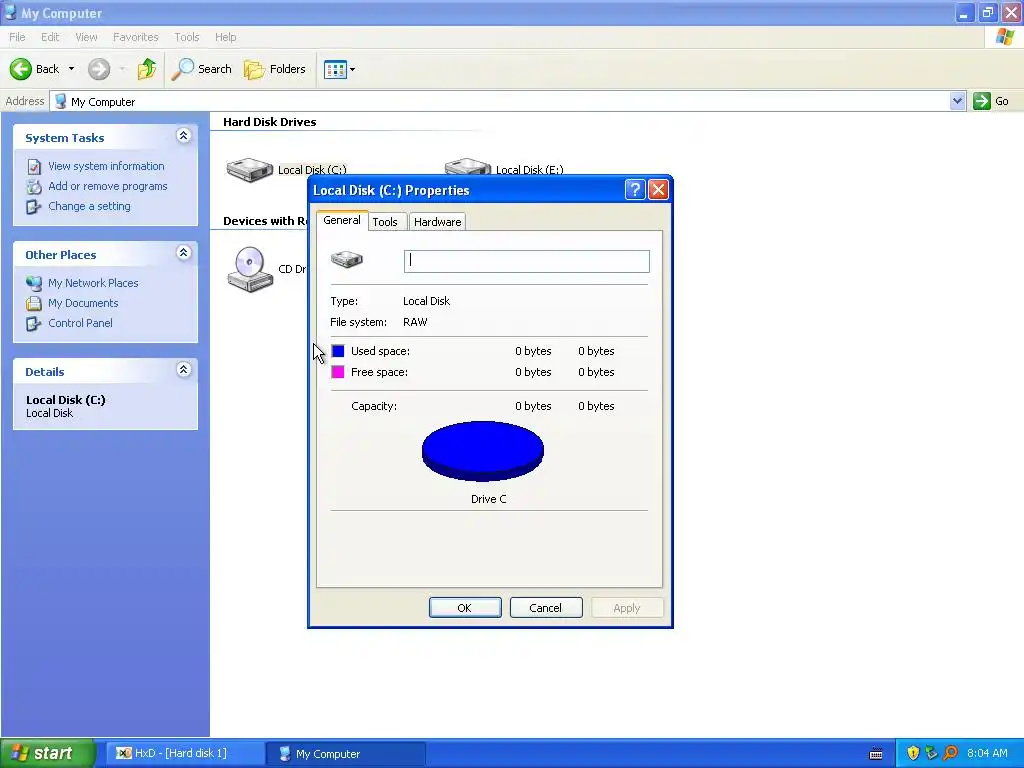
Task: Click the Windows flag logo in menu bar
Action: (x=1004, y=37)
